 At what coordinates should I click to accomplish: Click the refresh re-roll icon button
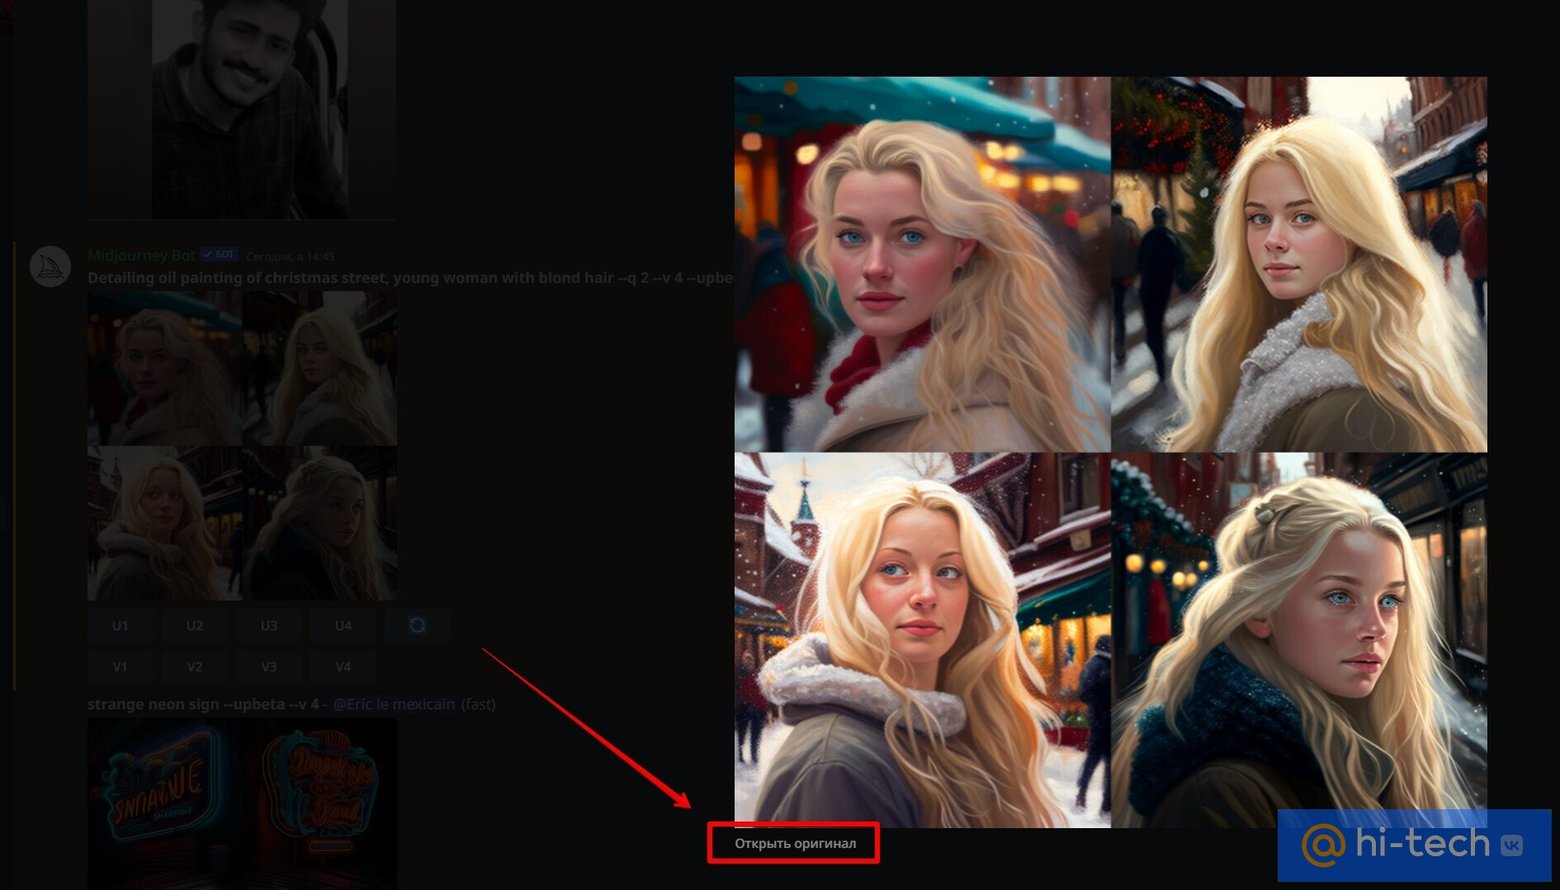(417, 625)
